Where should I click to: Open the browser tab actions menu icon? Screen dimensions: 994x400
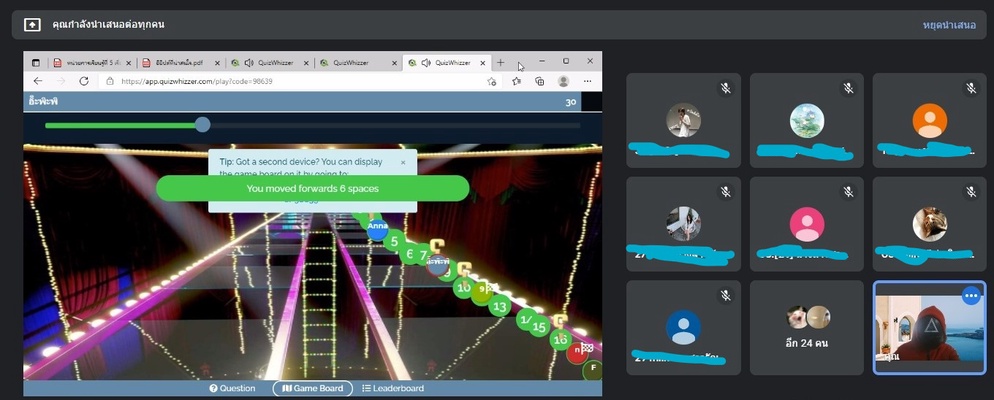[x=36, y=63]
